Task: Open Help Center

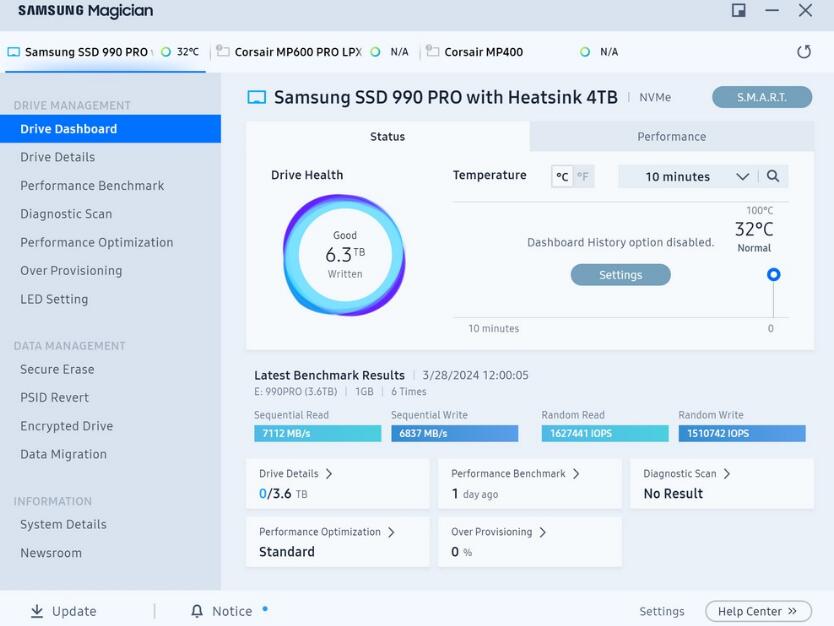Action: coord(757,611)
